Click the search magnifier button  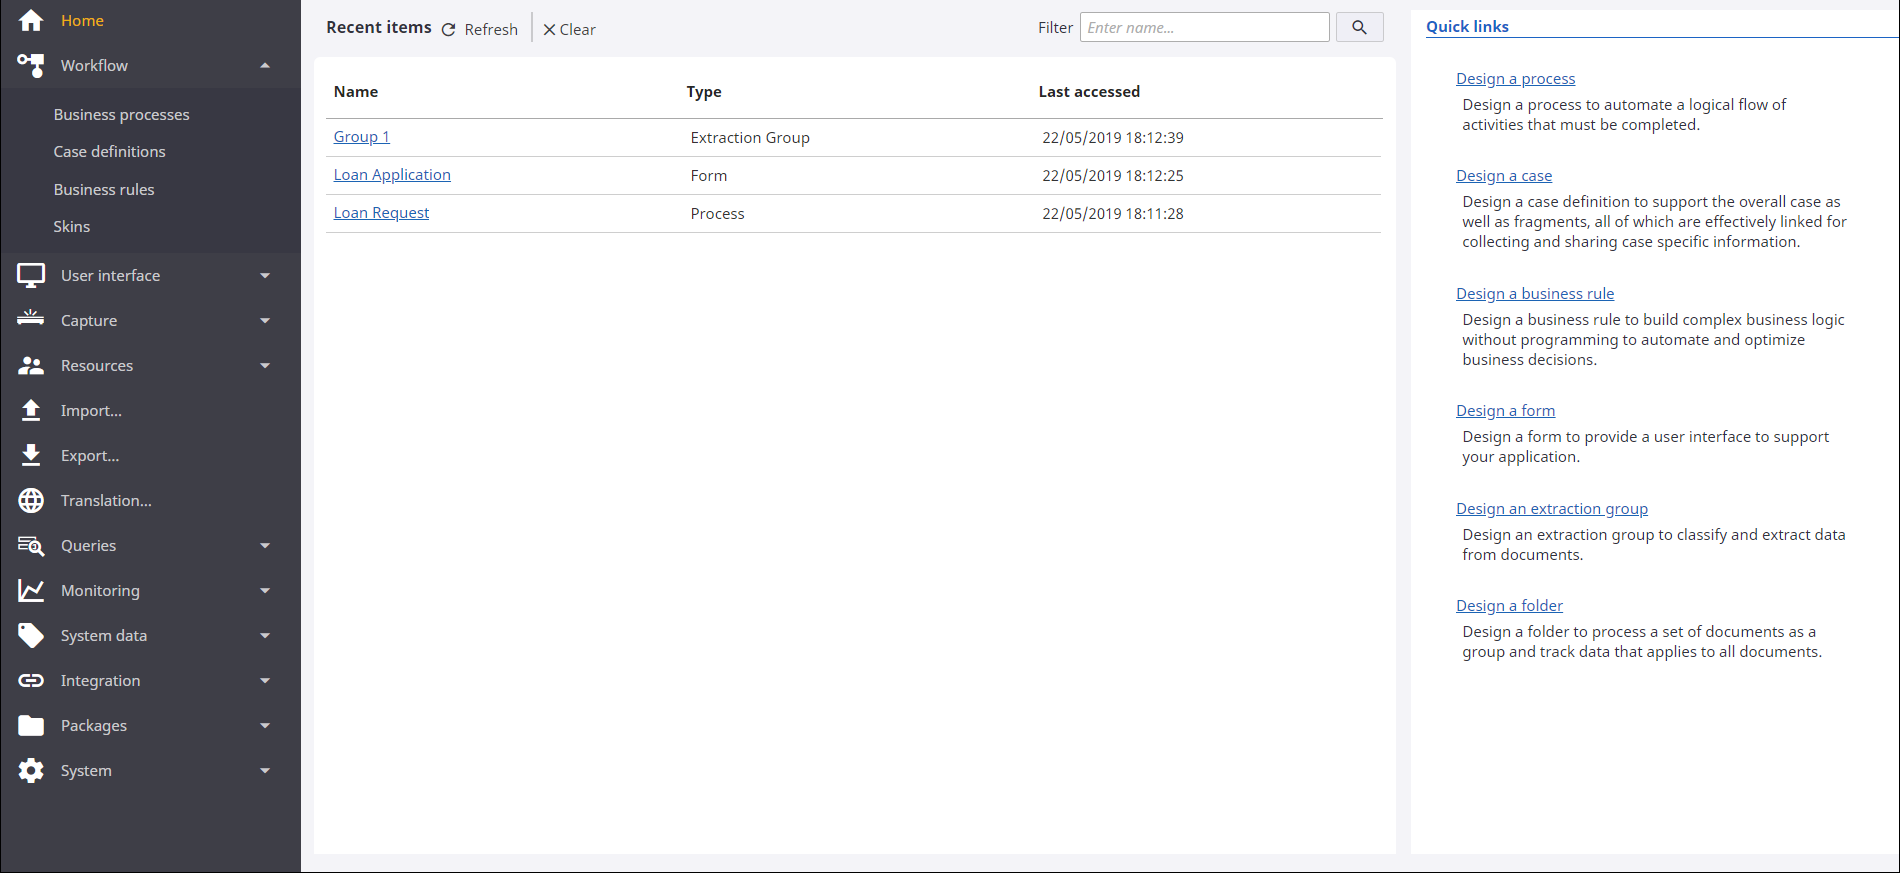coord(1359,28)
